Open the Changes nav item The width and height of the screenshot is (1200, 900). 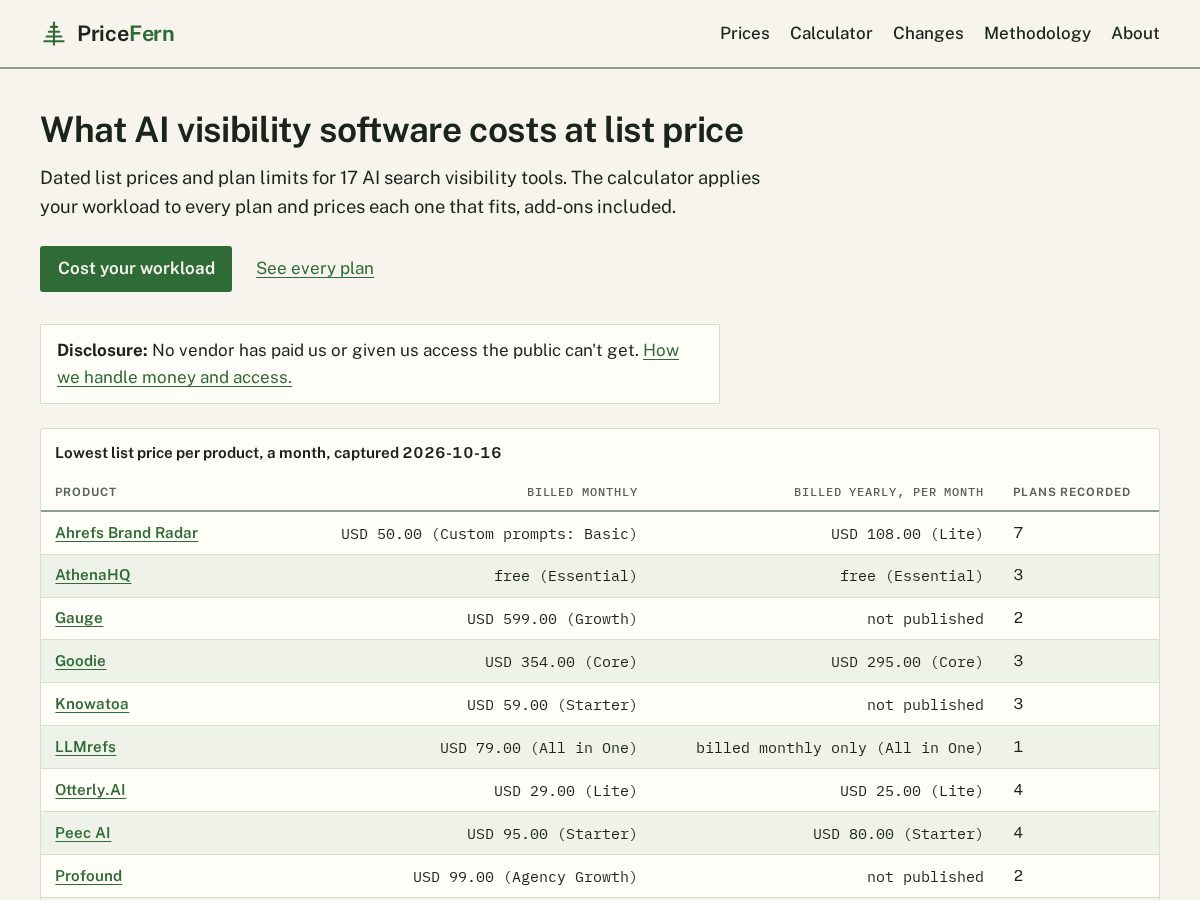click(x=928, y=33)
